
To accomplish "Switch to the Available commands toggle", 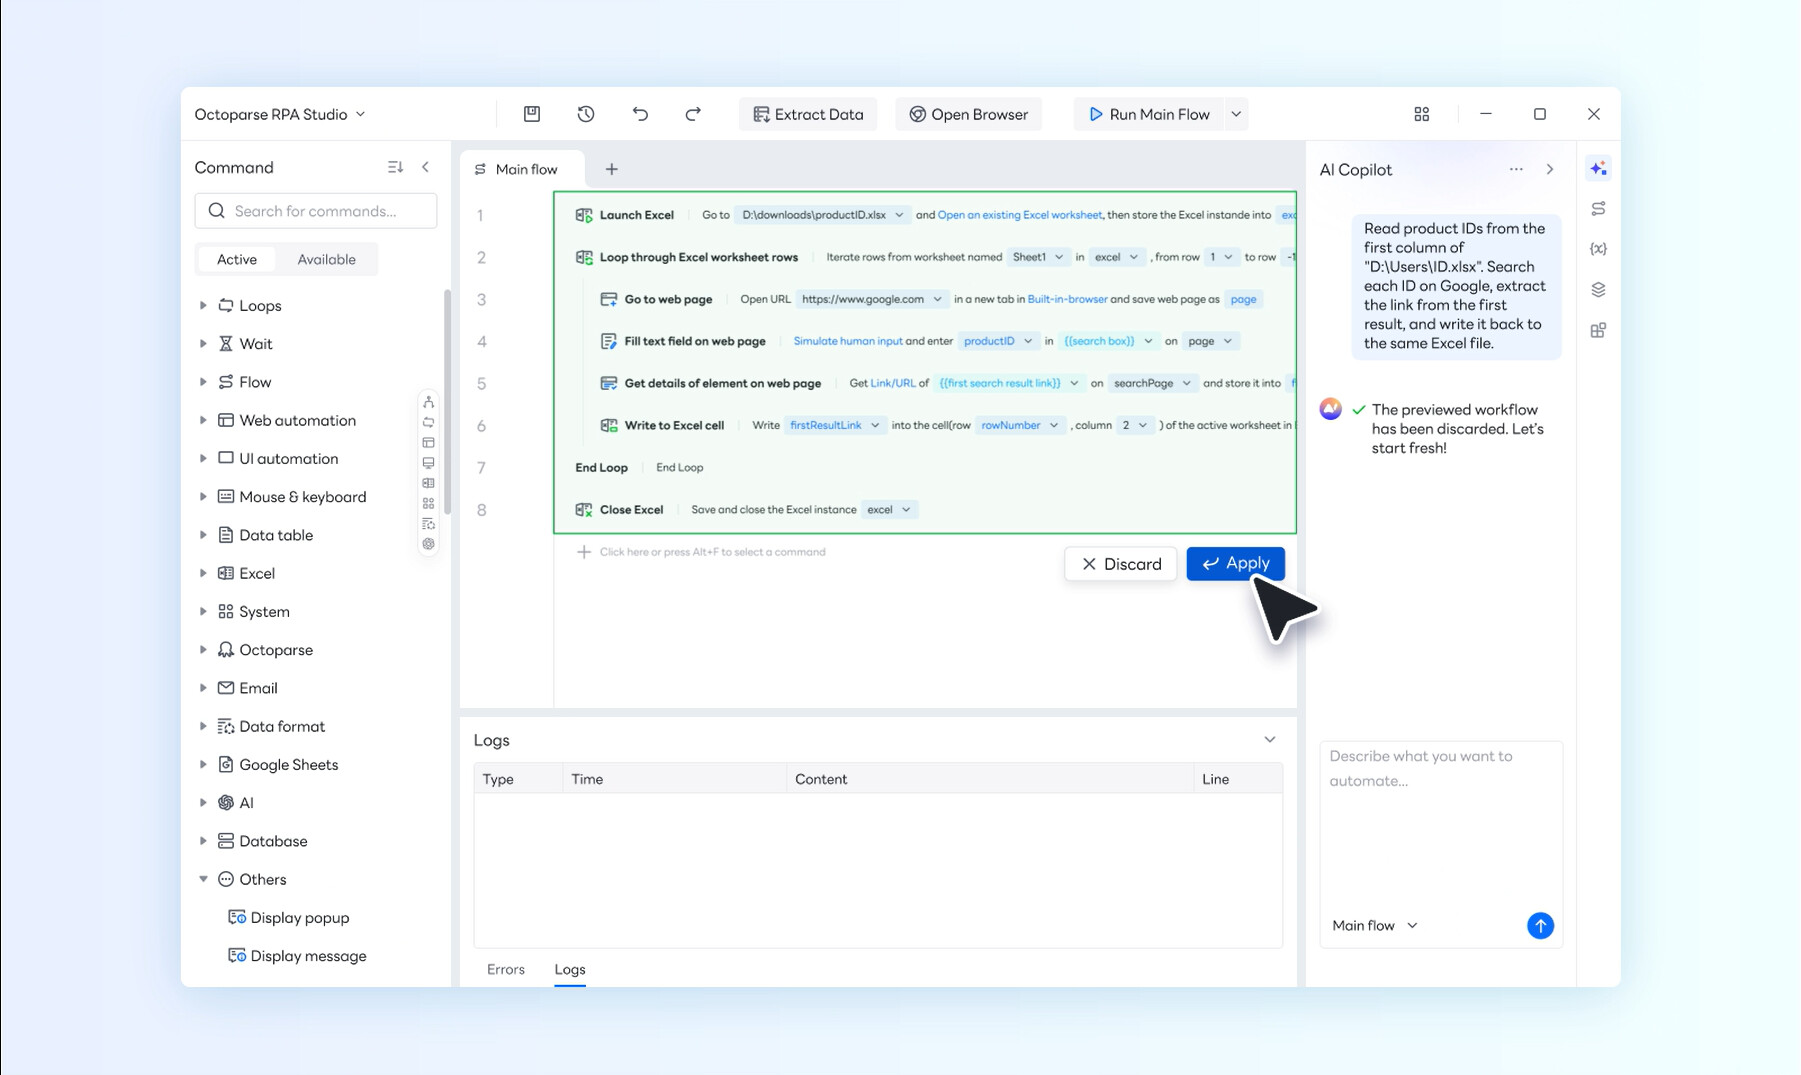I will tap(326, 259).
